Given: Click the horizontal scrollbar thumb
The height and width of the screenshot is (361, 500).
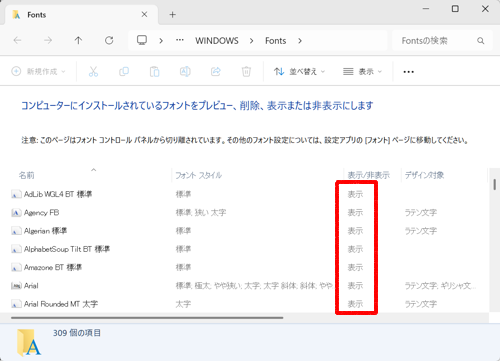Looking at the screenshot, I should click(147, 318).
